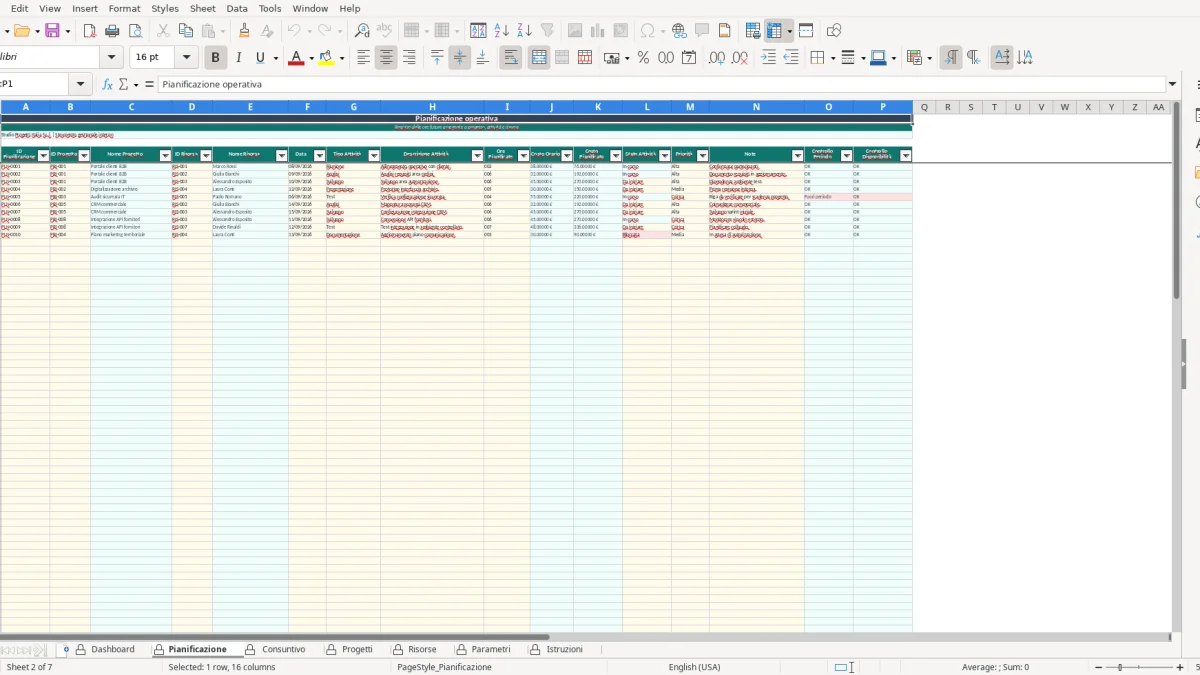Image resolution: width=1200 pixels, height=675 pixels.
Task: Apply the yellow background color
Action: pos(326,58)
